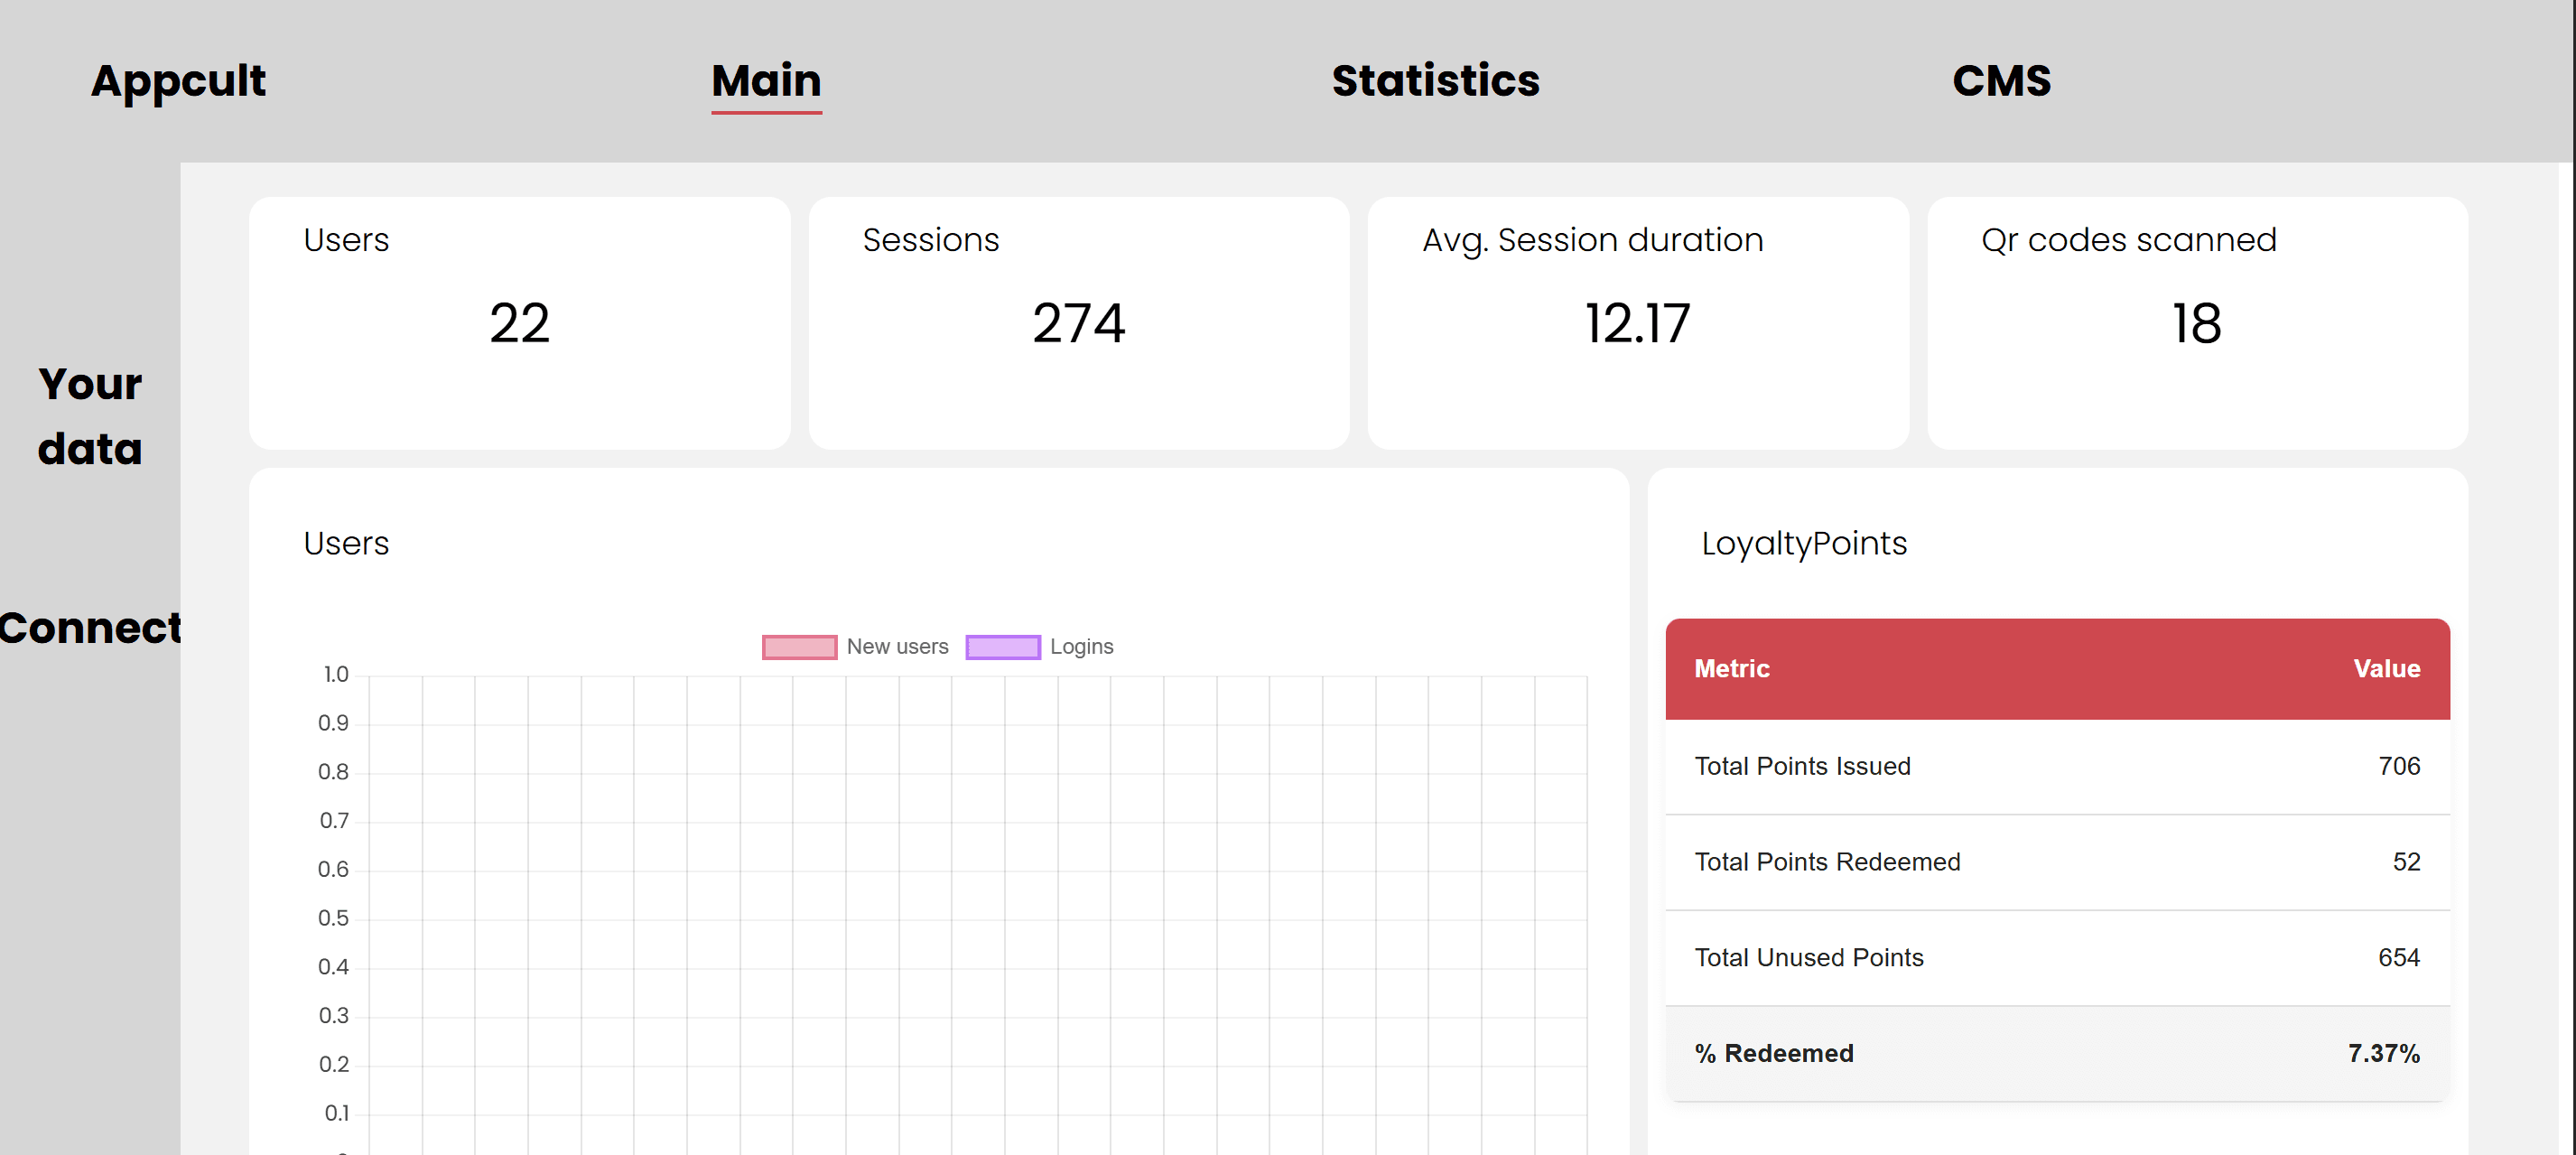
Task: Hide the Logins series via legend
Action: point(1040,646)
